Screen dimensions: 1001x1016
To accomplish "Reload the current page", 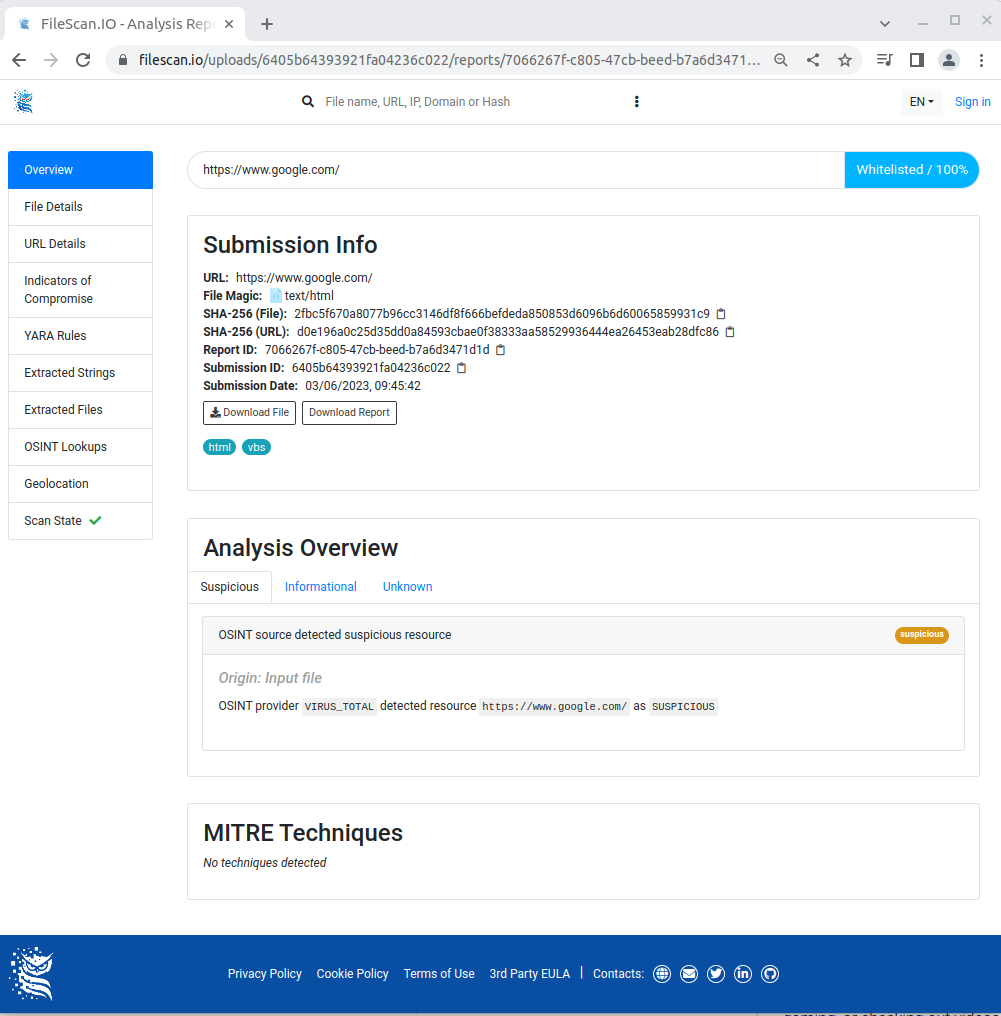I will click(83, 60).
